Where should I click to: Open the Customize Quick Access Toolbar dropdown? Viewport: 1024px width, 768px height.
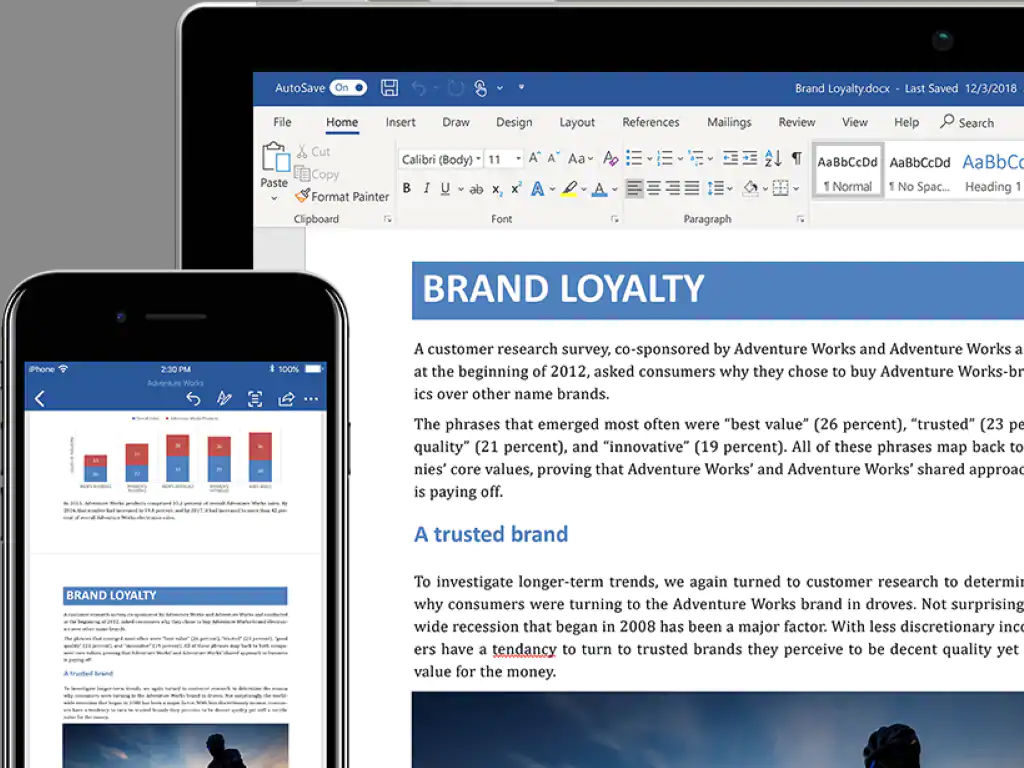pyautogui.click(x=521, y=87)
